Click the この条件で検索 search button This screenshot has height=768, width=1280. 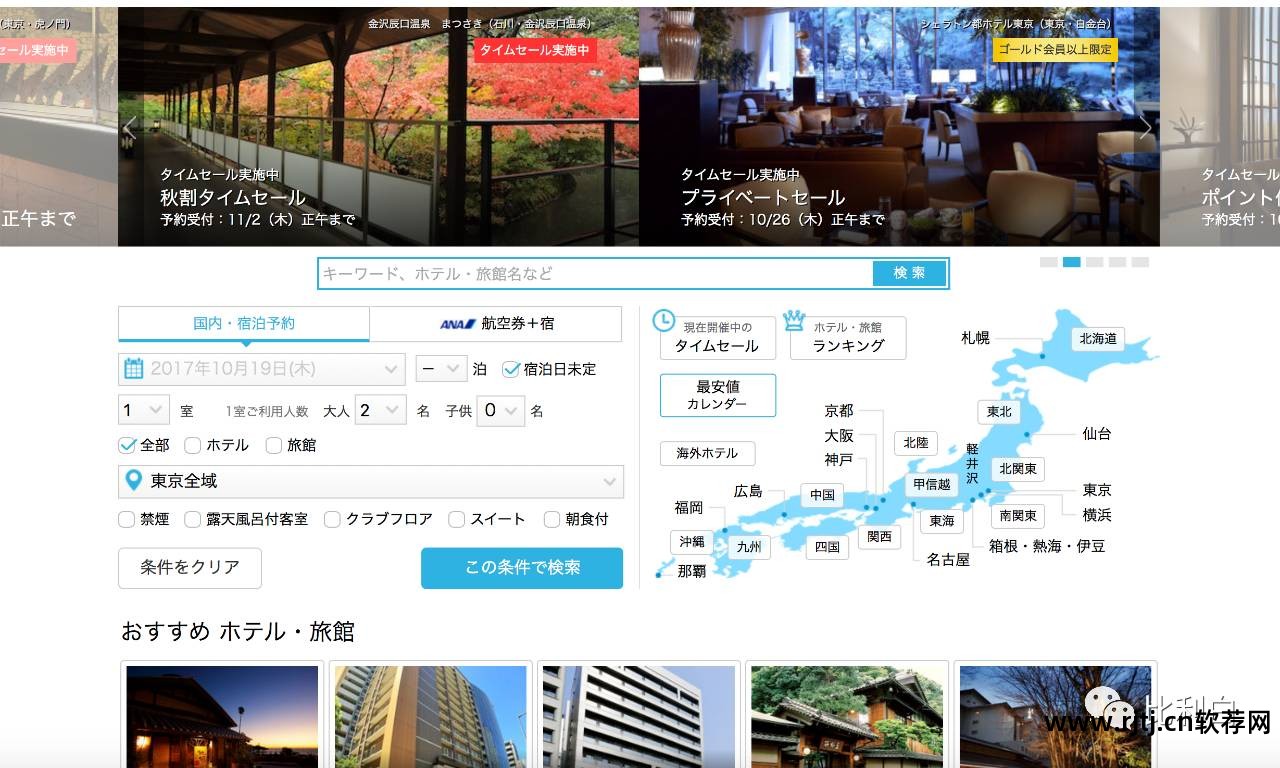(521, 567)
